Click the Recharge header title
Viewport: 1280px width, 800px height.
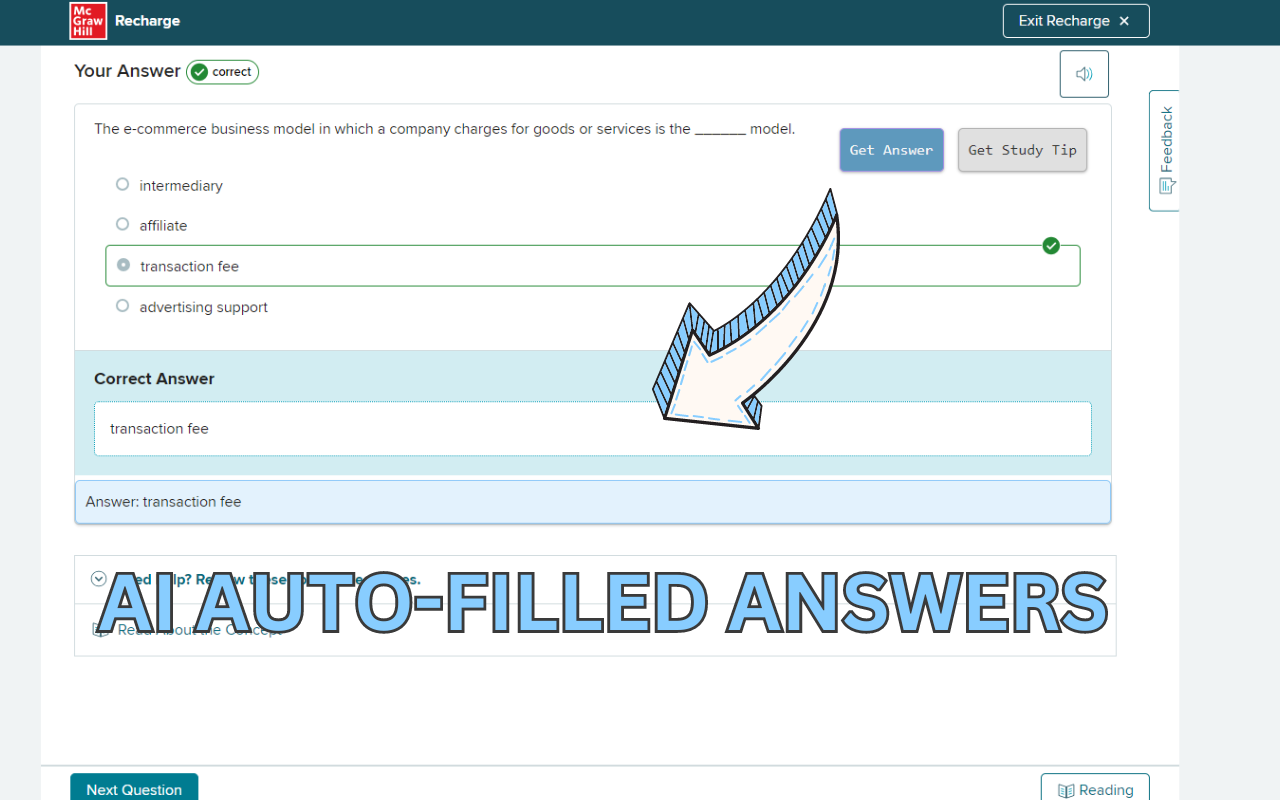147,20
